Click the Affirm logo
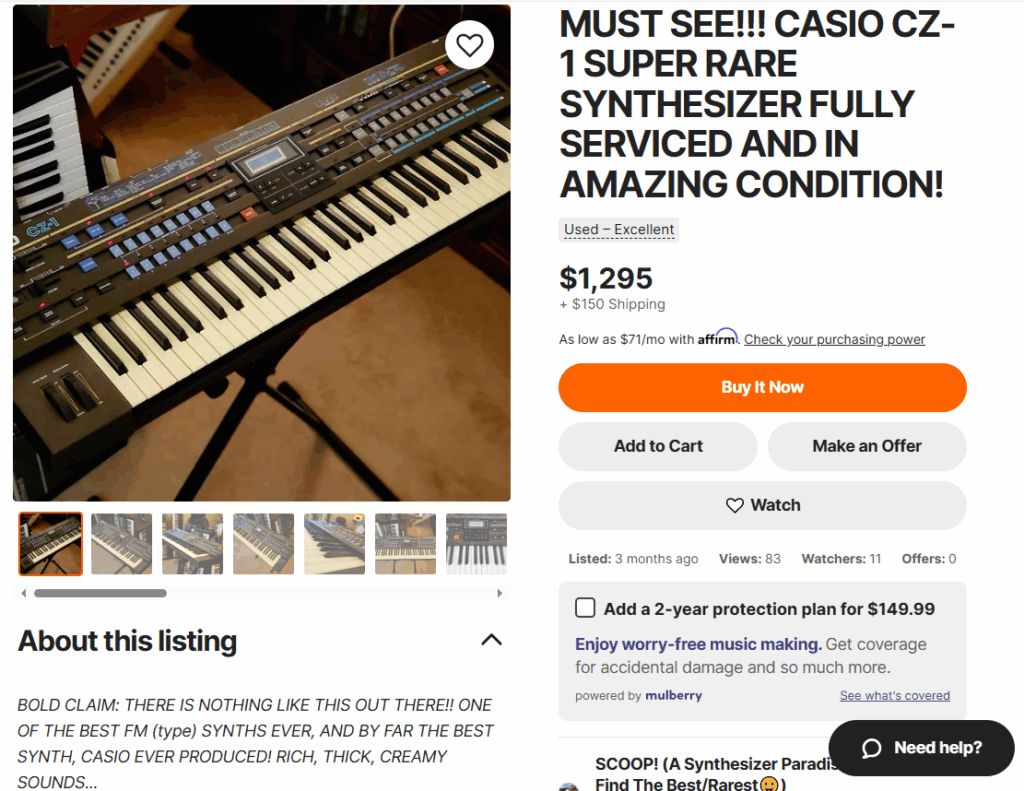Image resolution: width=1024 pixels, height=791 pixels. coord(718,338)
